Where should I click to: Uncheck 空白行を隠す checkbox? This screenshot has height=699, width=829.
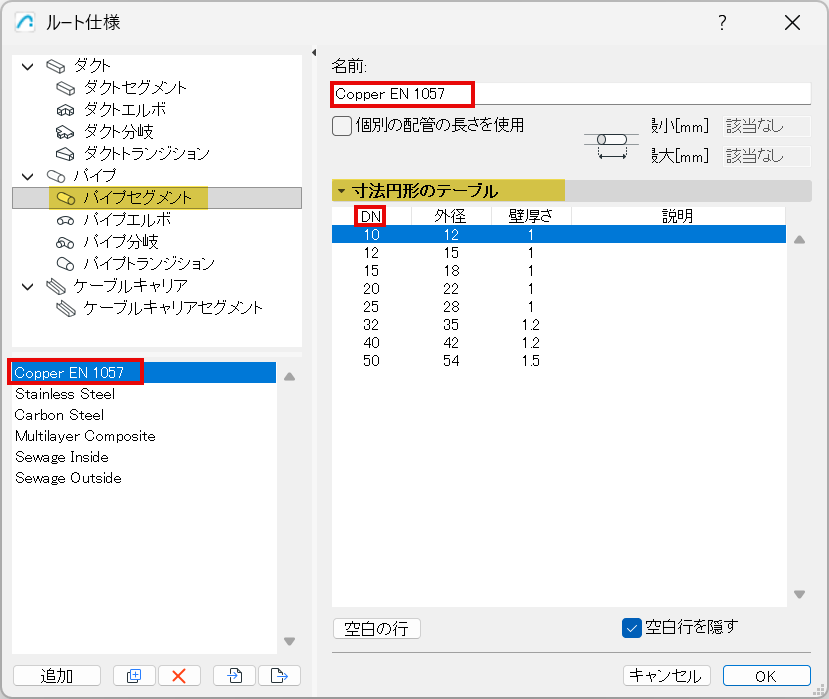632,628
